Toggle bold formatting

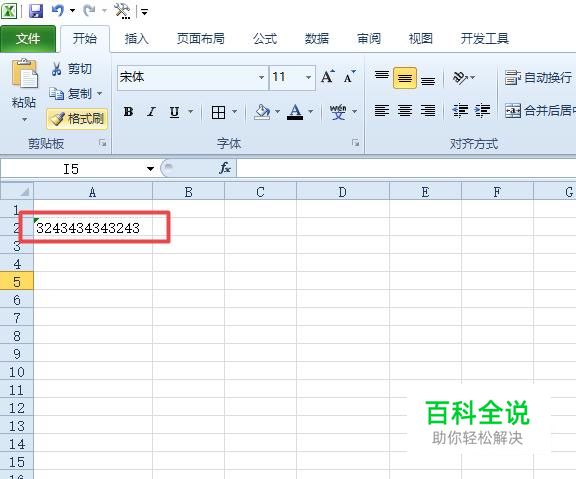coord(128,111)
